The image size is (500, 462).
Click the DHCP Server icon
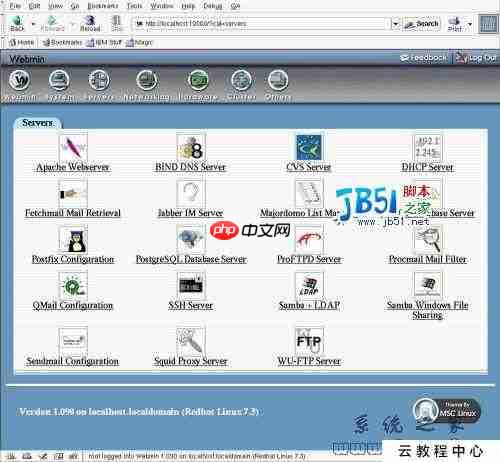pos(427,147)
